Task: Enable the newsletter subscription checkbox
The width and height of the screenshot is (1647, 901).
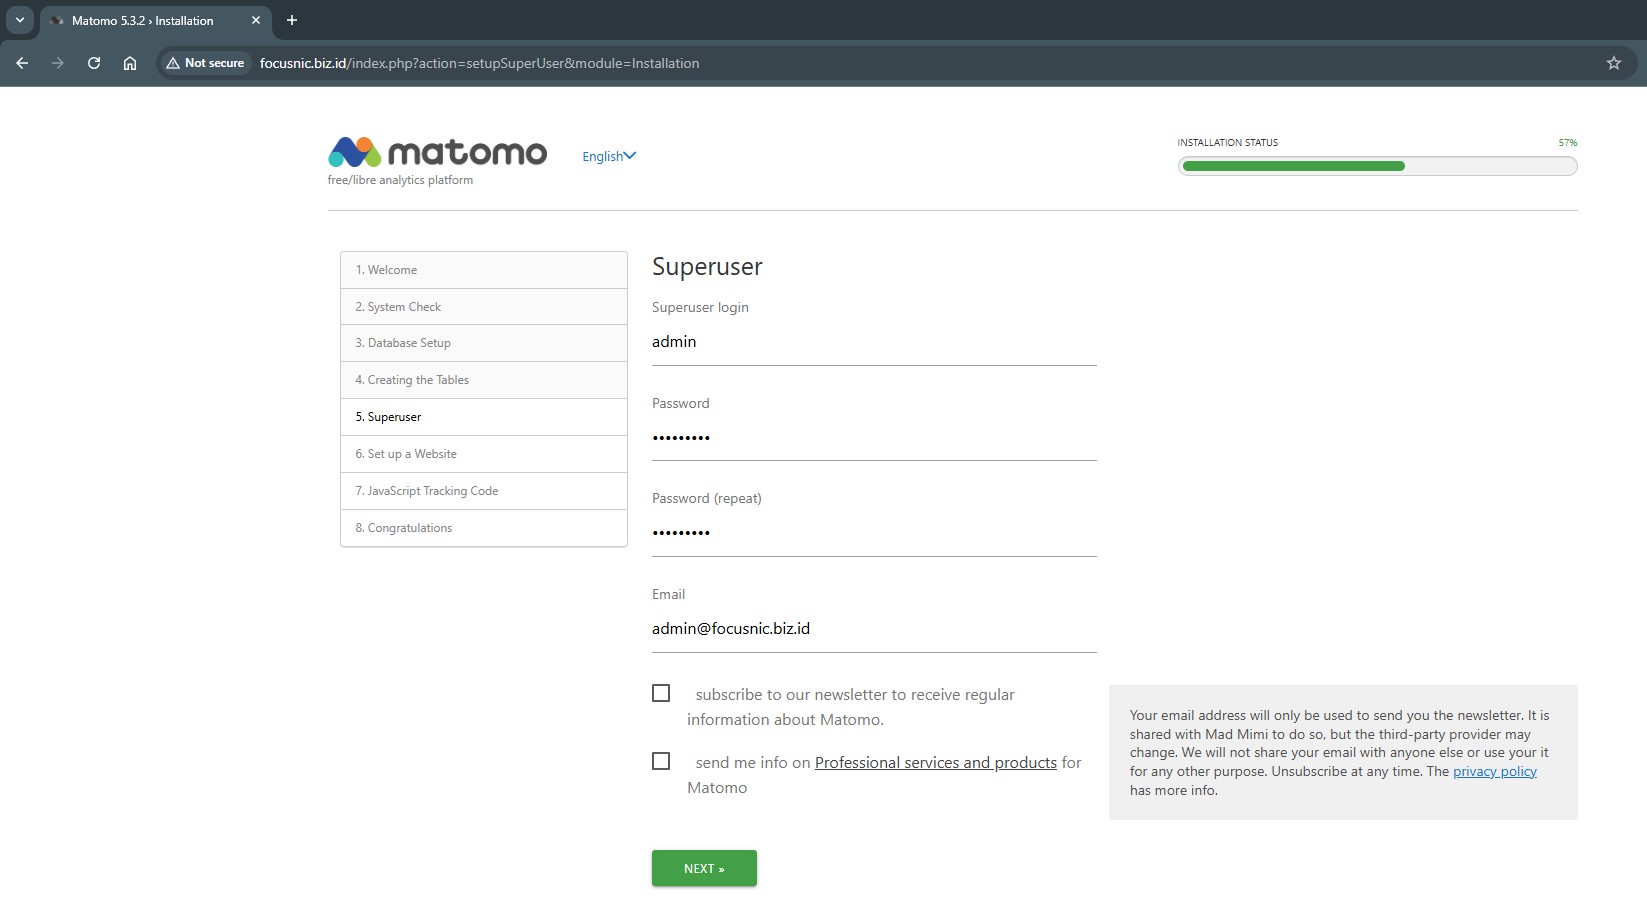Action: 661,693
